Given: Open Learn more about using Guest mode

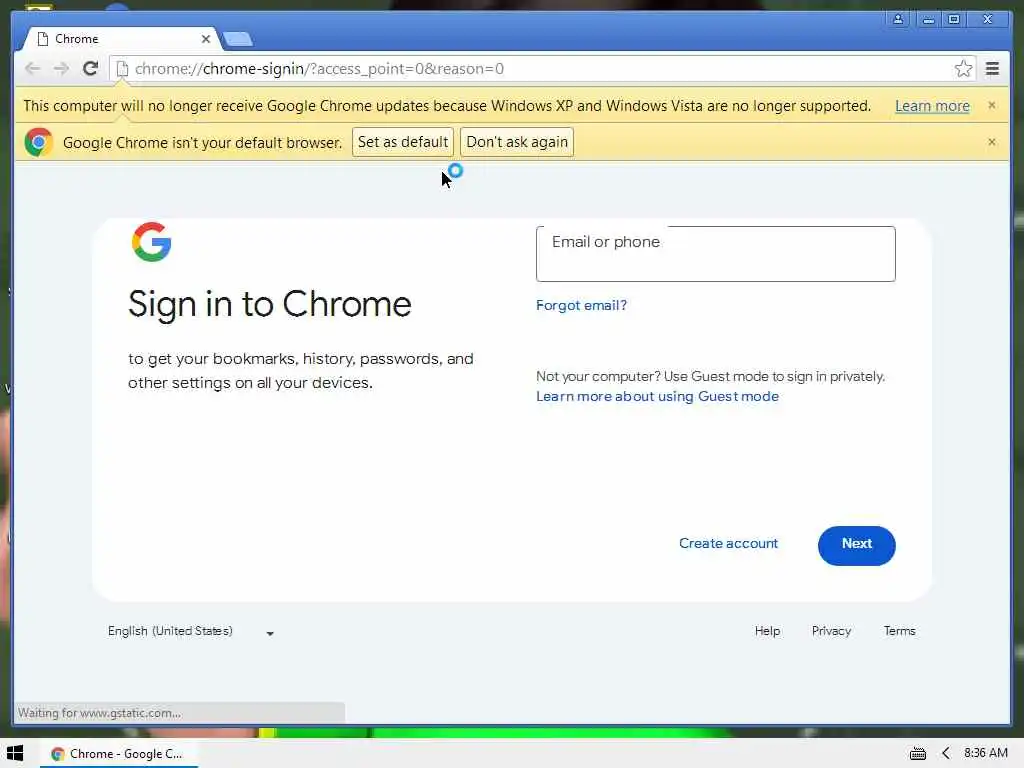Looking at the screenshot, I should (x=657, y=396).
